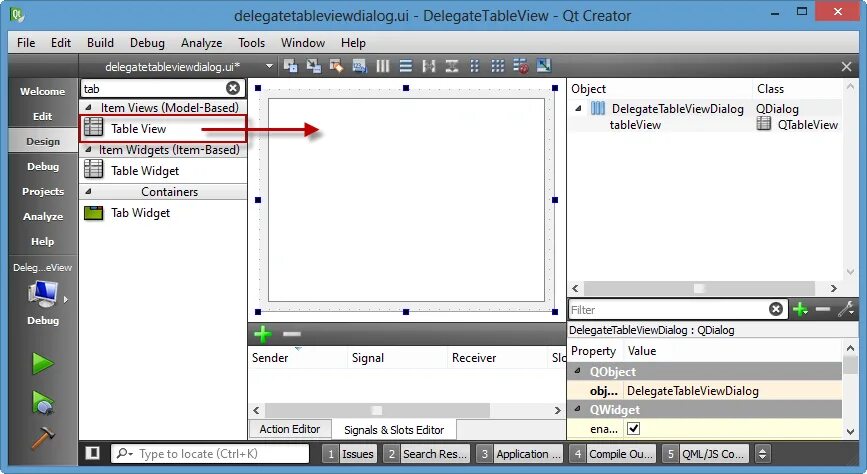The height and width of the screenshot is (474, 867).
Task: Select the Edit Signals/Slots mode icon
Action: [314, 66]
